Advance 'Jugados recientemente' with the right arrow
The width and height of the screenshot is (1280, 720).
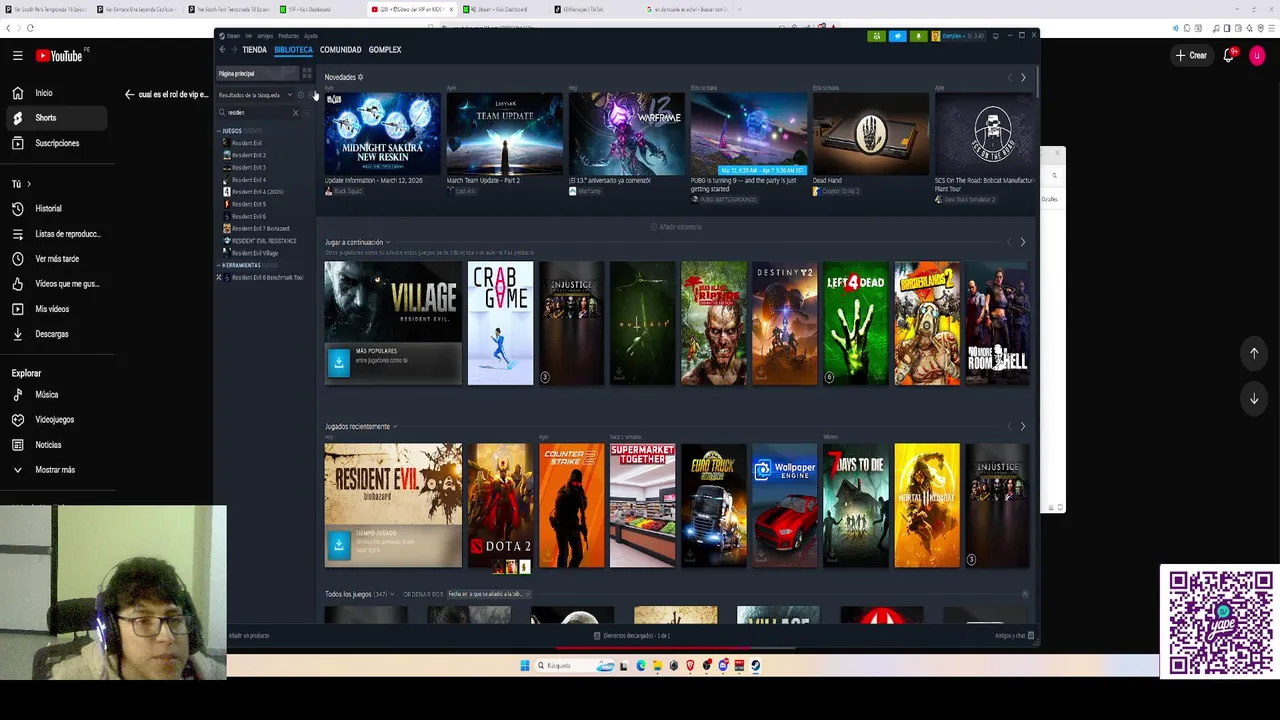tap(1022, 426)
